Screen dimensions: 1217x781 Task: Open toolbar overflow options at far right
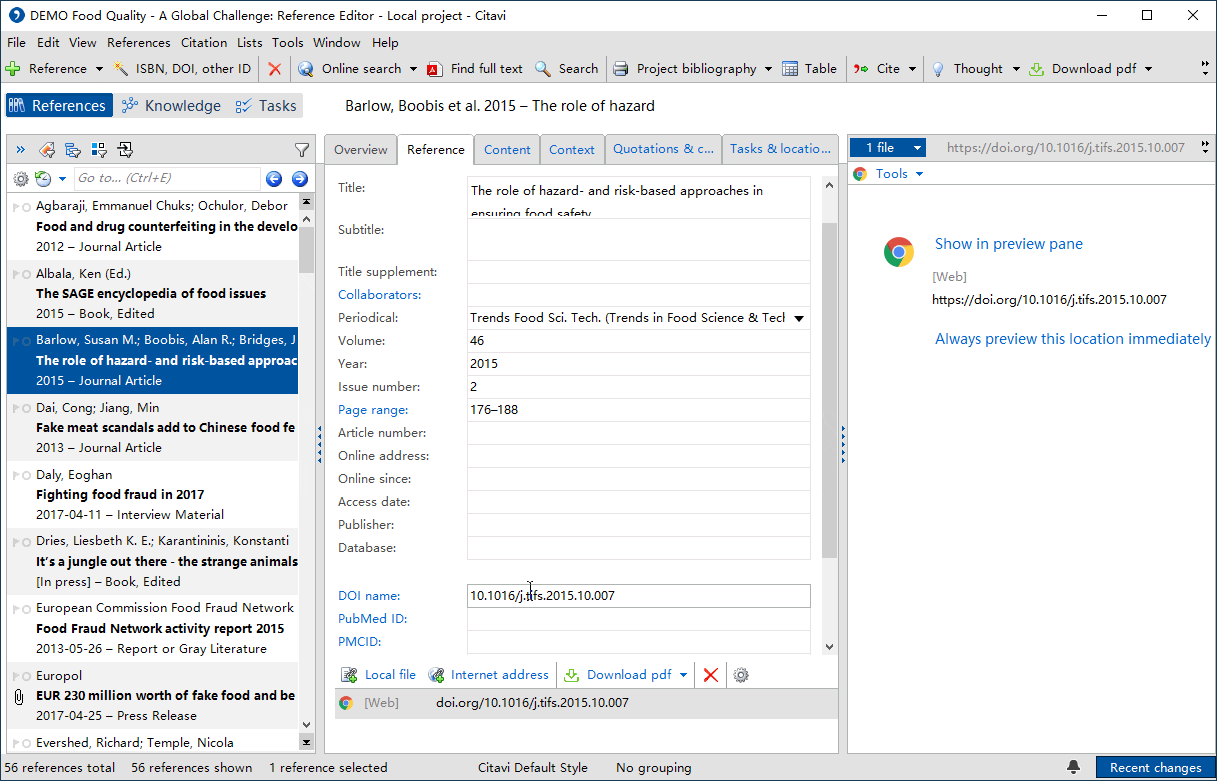(x=1206, y=69)
